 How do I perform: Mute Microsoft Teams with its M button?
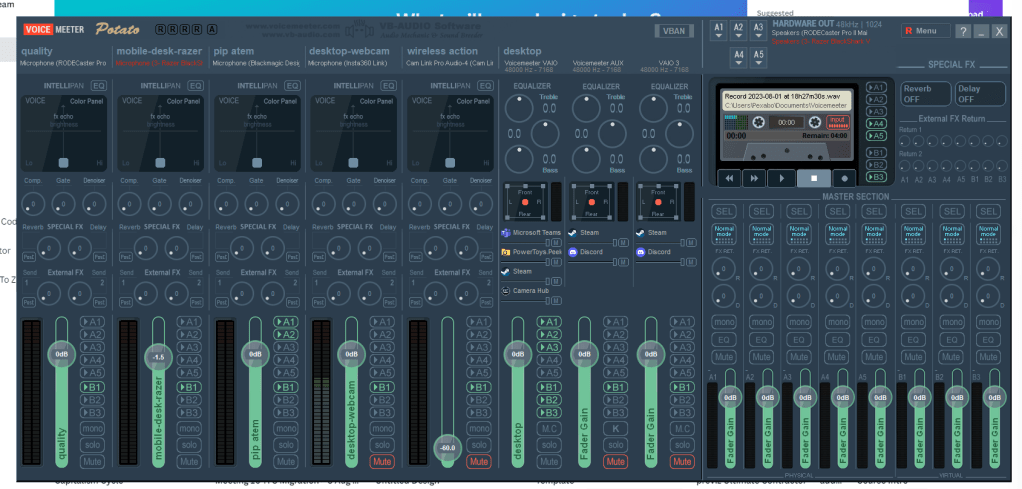point(556,243)
